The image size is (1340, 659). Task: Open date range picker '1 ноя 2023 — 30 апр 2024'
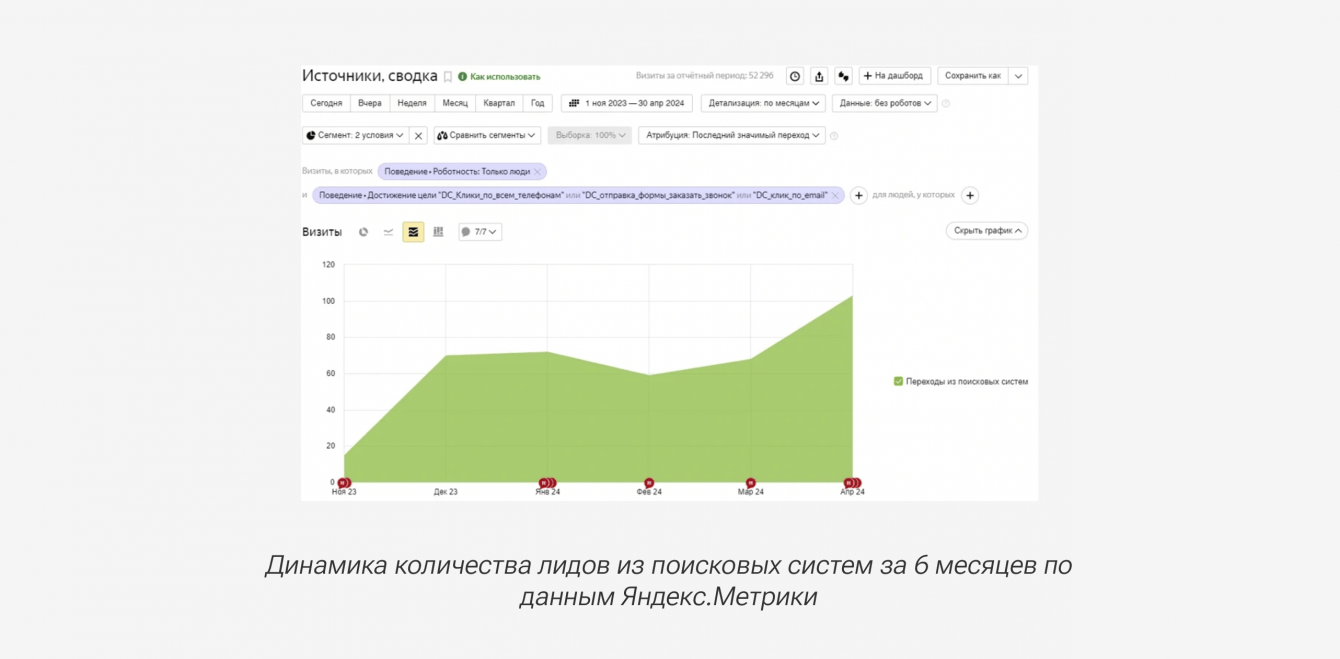[626, 103]
